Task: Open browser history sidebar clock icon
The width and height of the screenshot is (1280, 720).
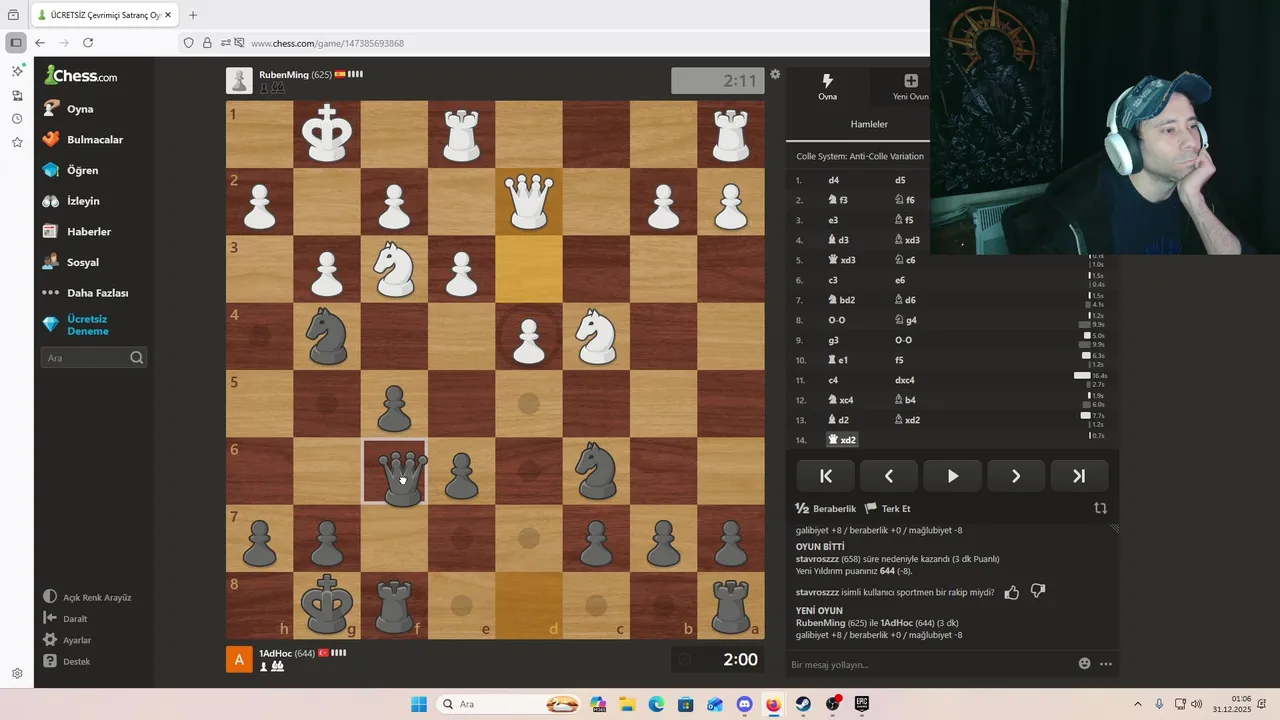Action: (17, 119)
